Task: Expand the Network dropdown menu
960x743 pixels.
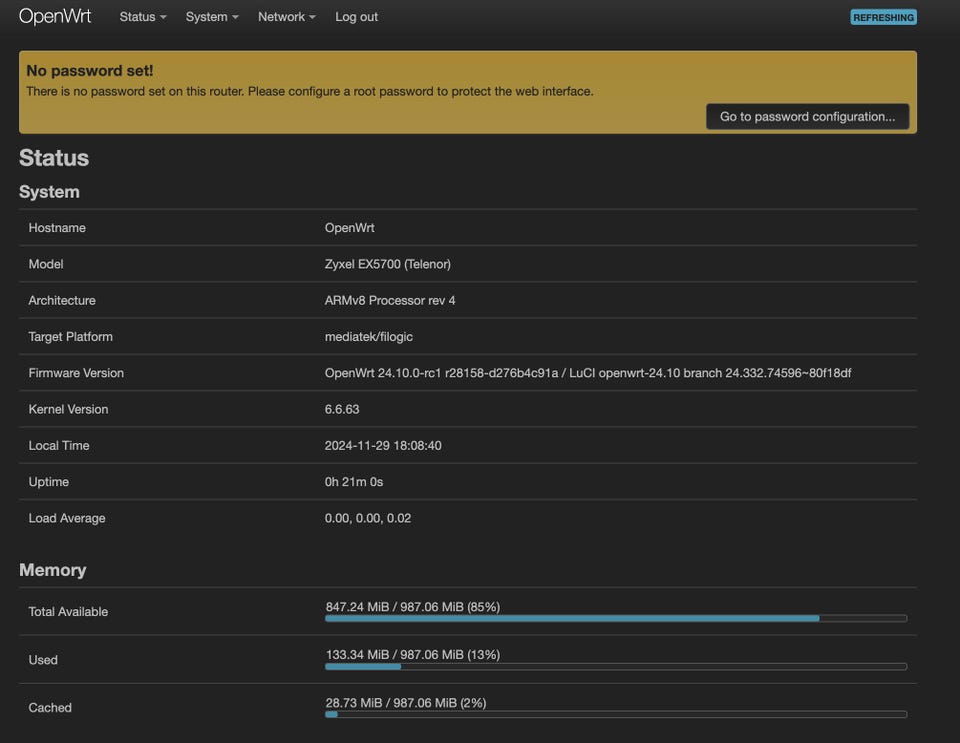Action: click(x=287, y=17)
